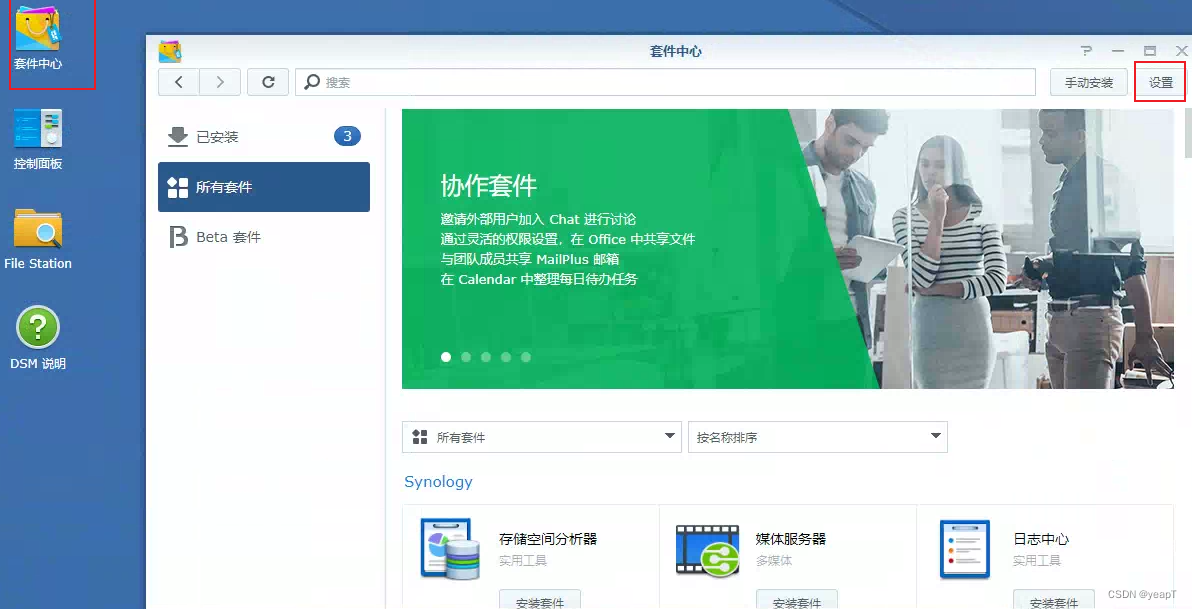
Task: Click the forward navigation arrow
Action: point(220,82)
